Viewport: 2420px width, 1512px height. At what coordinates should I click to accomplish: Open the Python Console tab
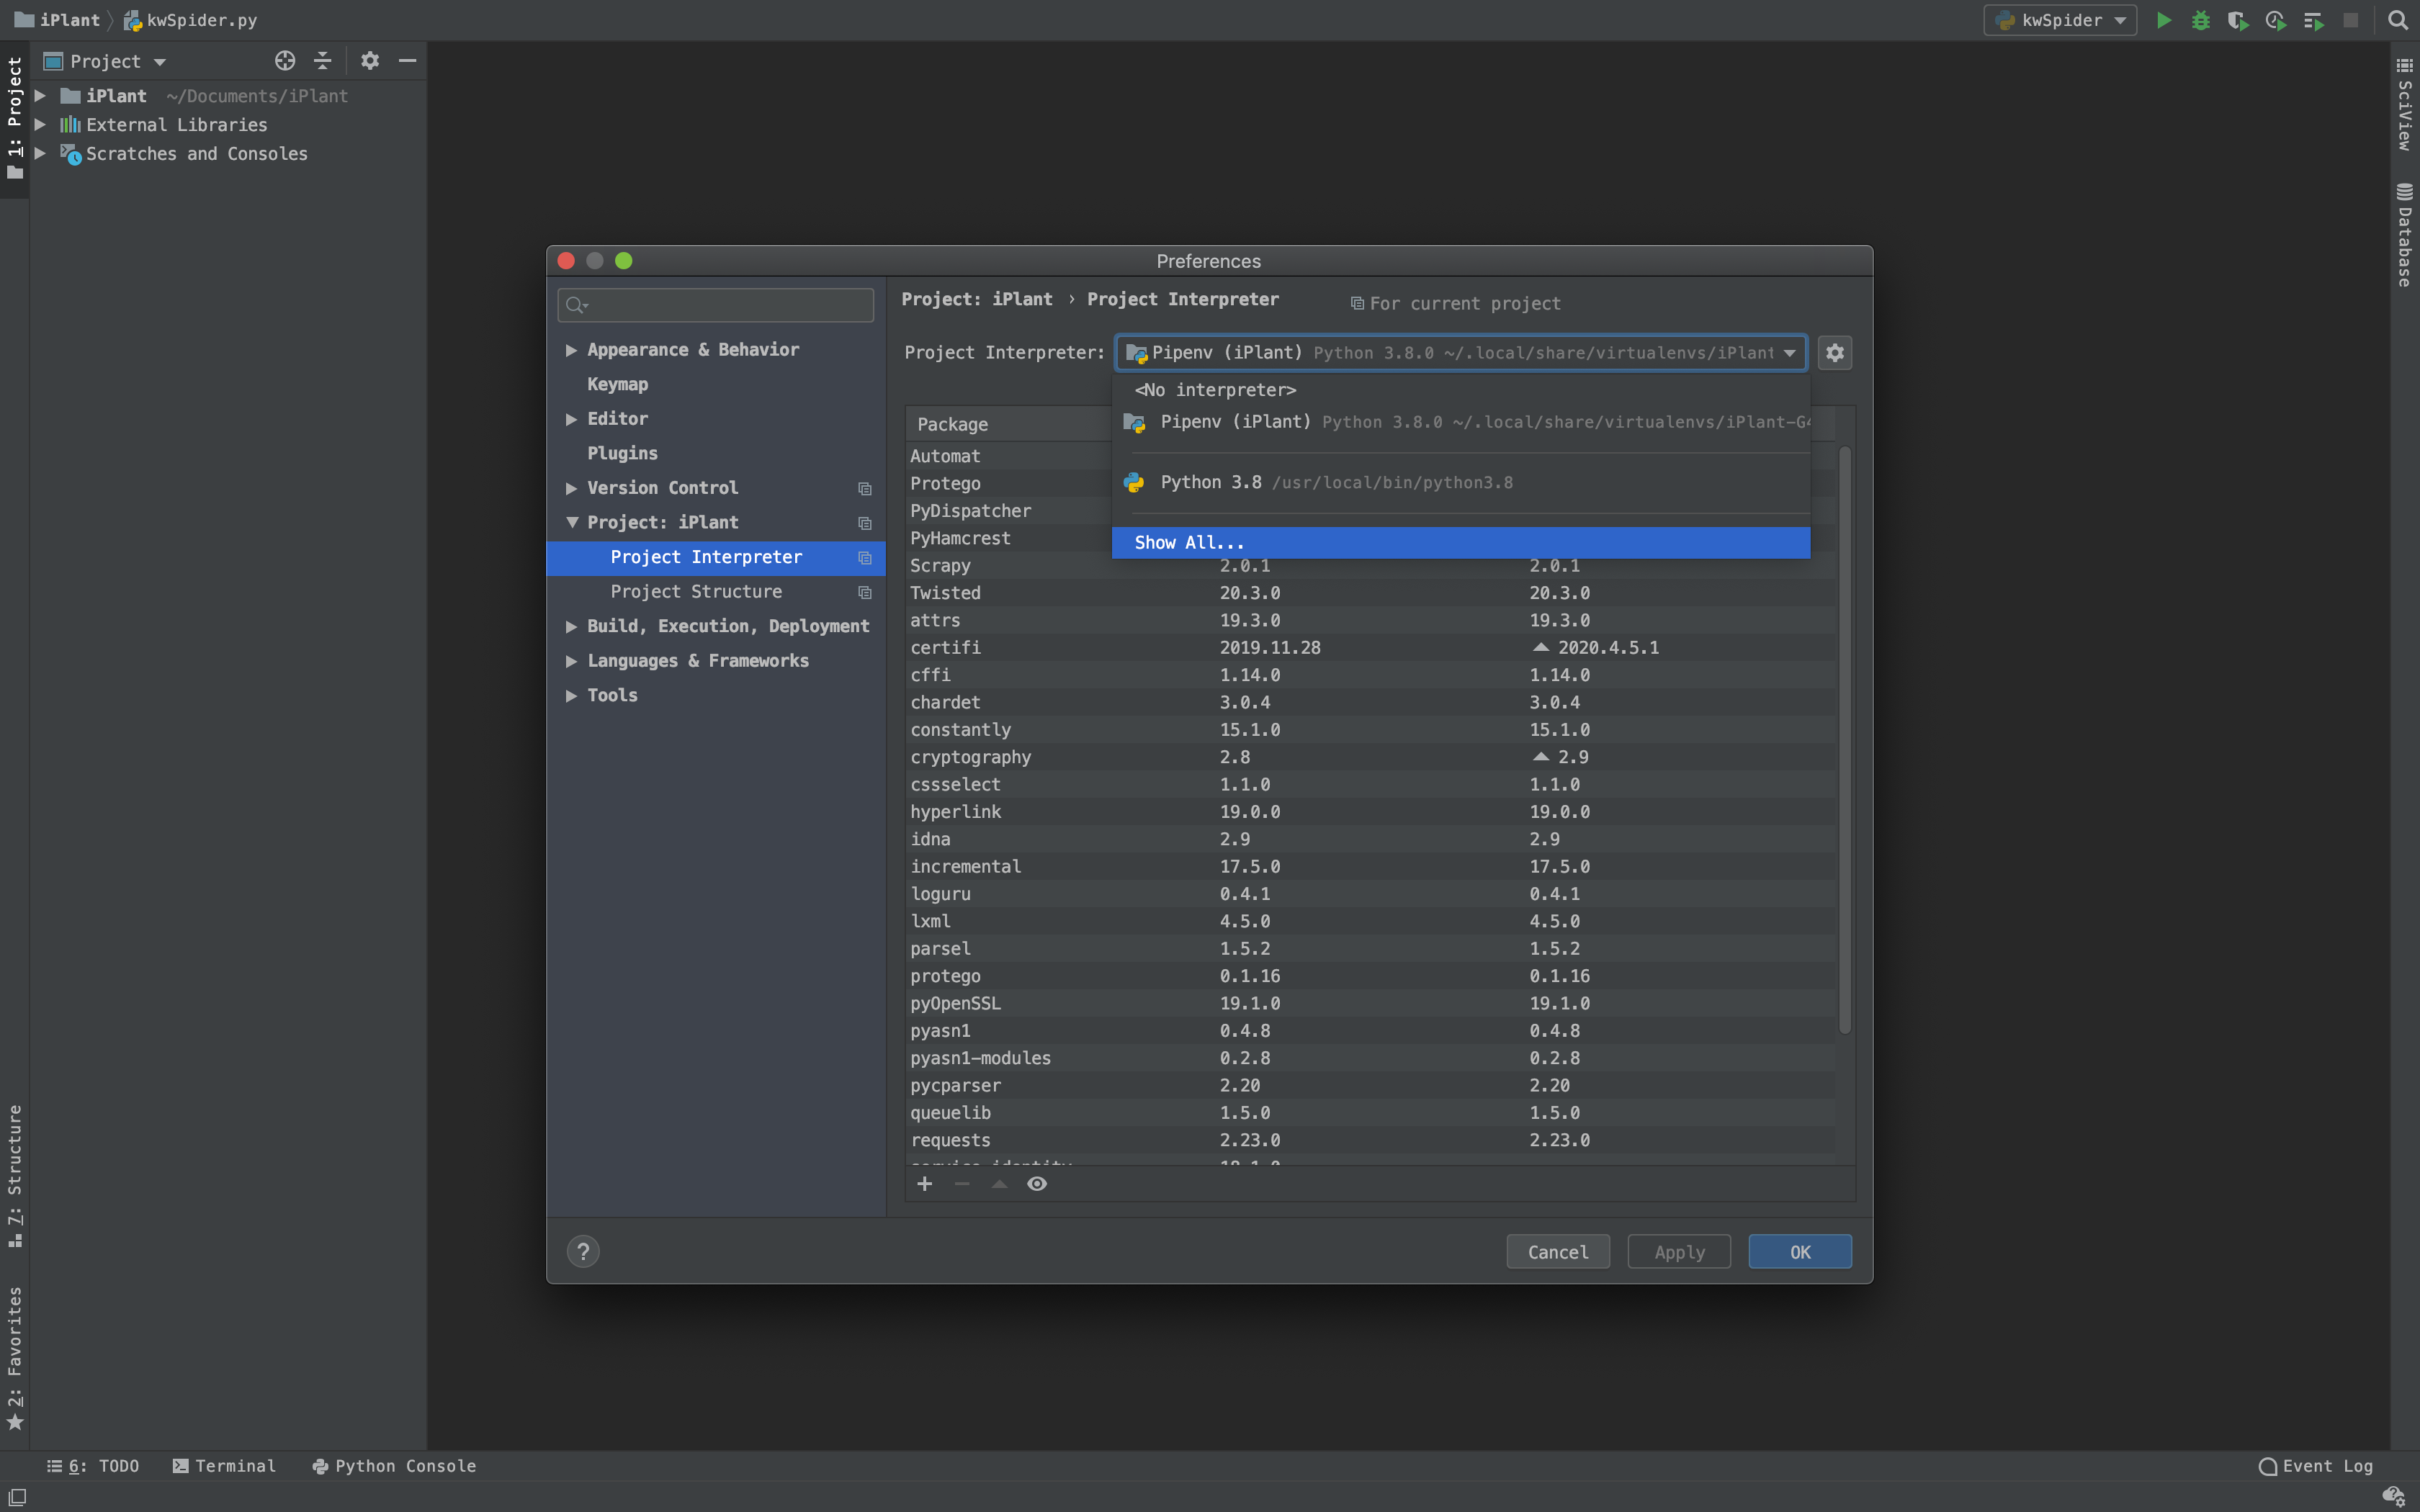point(394,1466)
